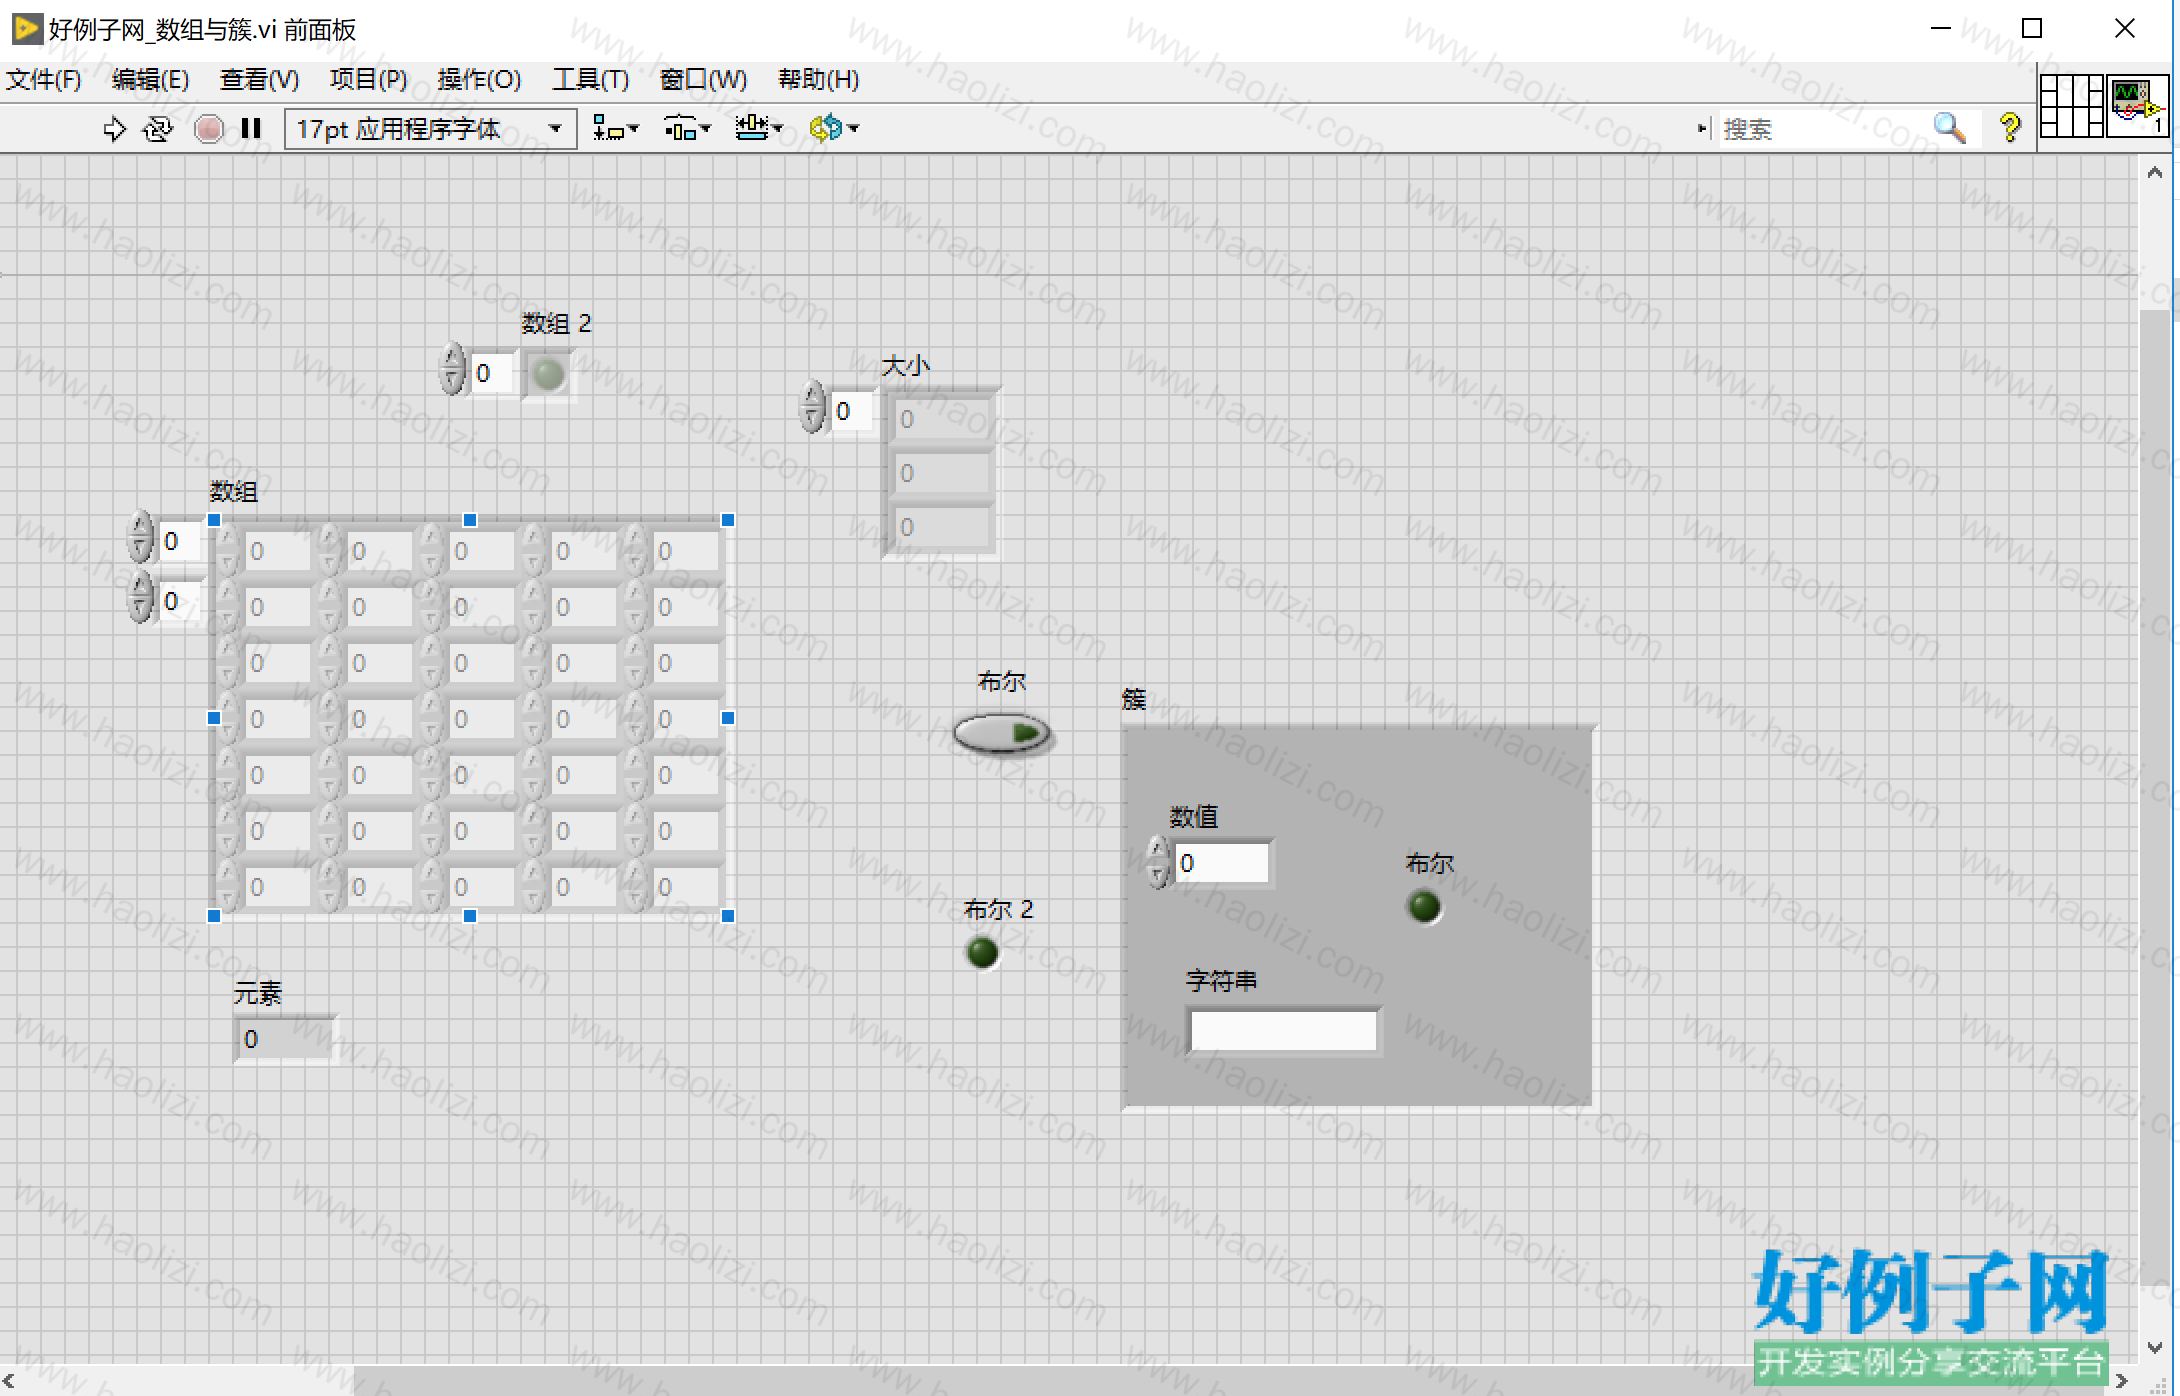Viewport: 2180px width, 1396px height.
Task: Click the connector pane grid
Action: [2071, 106]
